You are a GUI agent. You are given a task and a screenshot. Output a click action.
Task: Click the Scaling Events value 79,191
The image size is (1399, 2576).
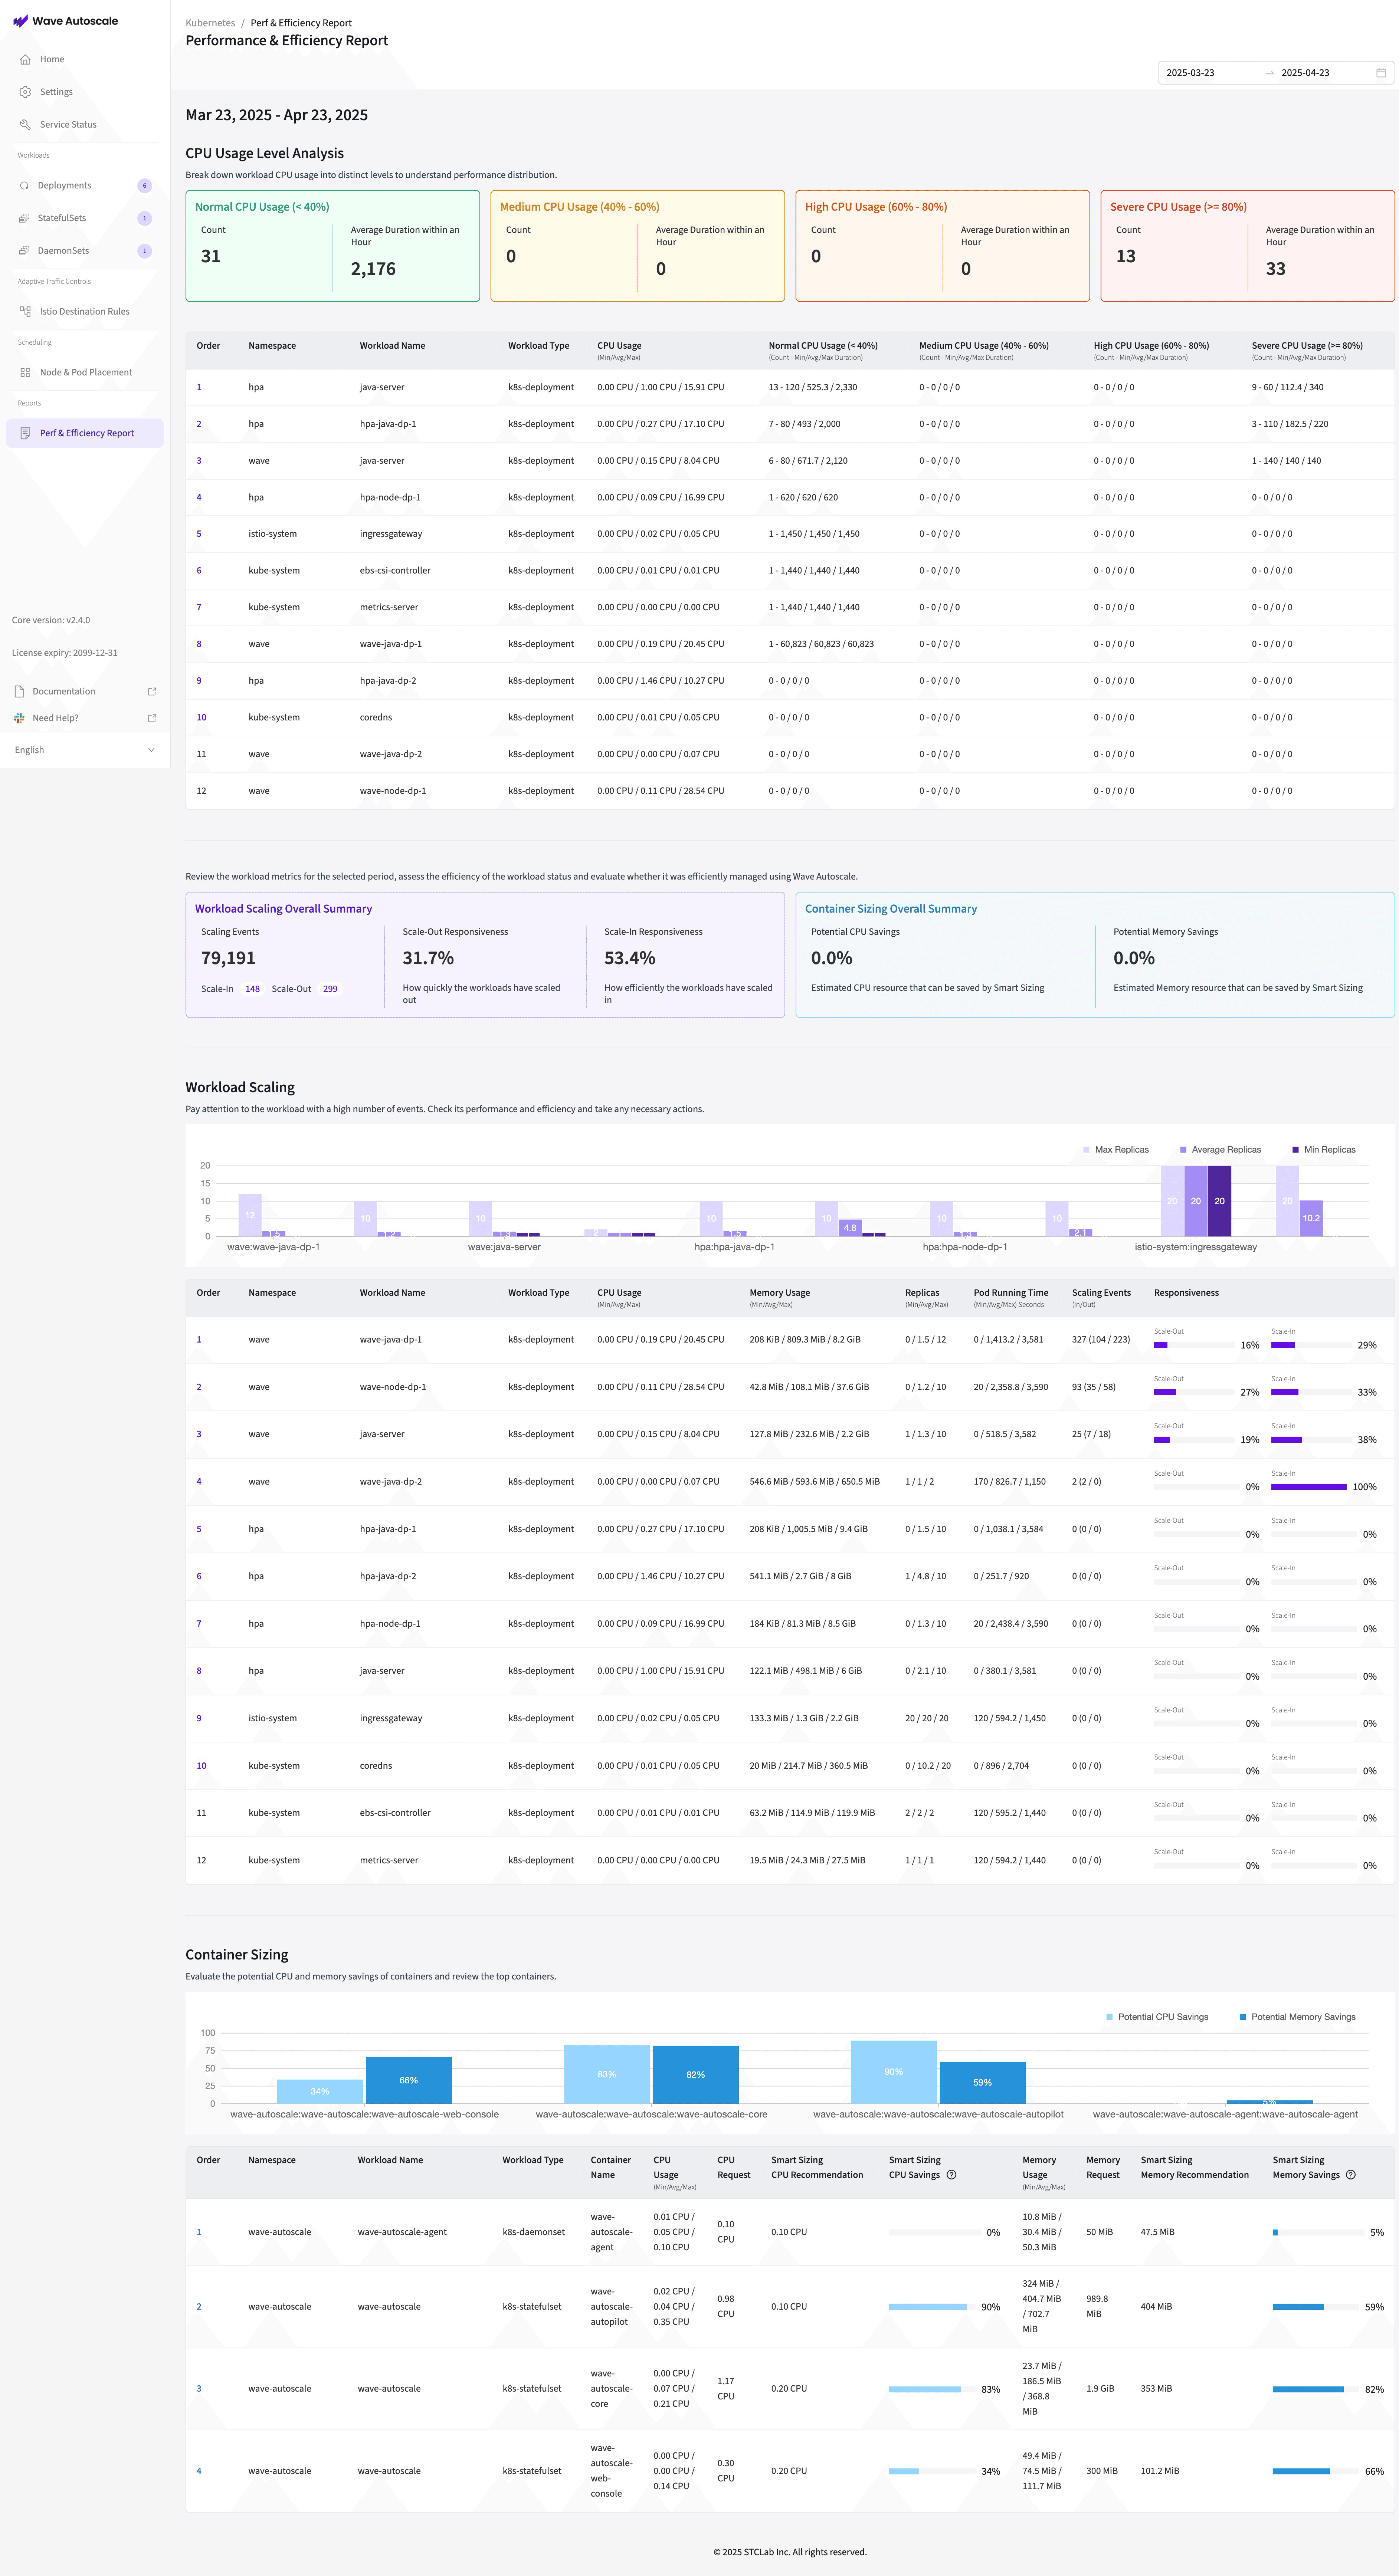(228, 958)
